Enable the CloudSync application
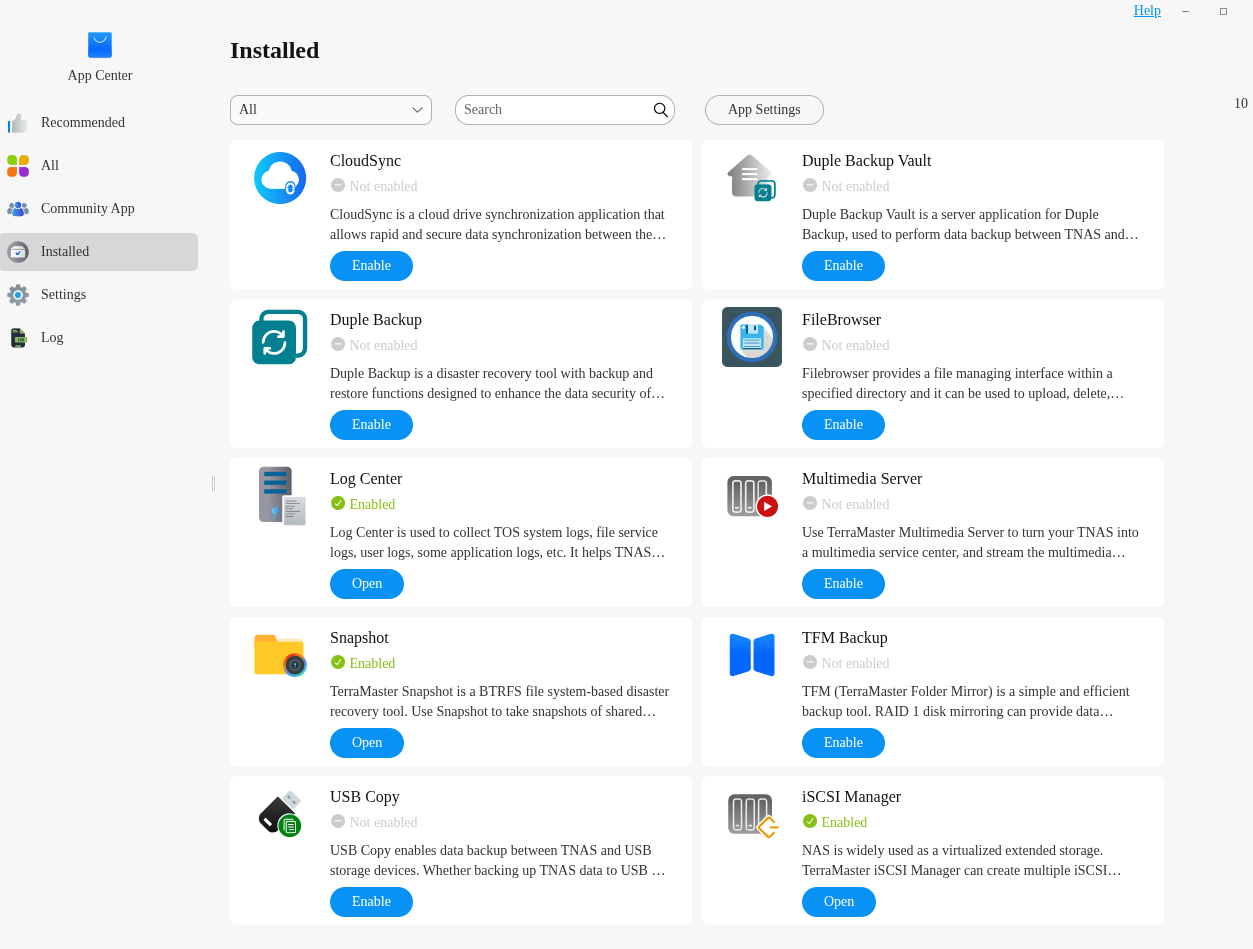1253x949 pixels. (x=371, y=266)
